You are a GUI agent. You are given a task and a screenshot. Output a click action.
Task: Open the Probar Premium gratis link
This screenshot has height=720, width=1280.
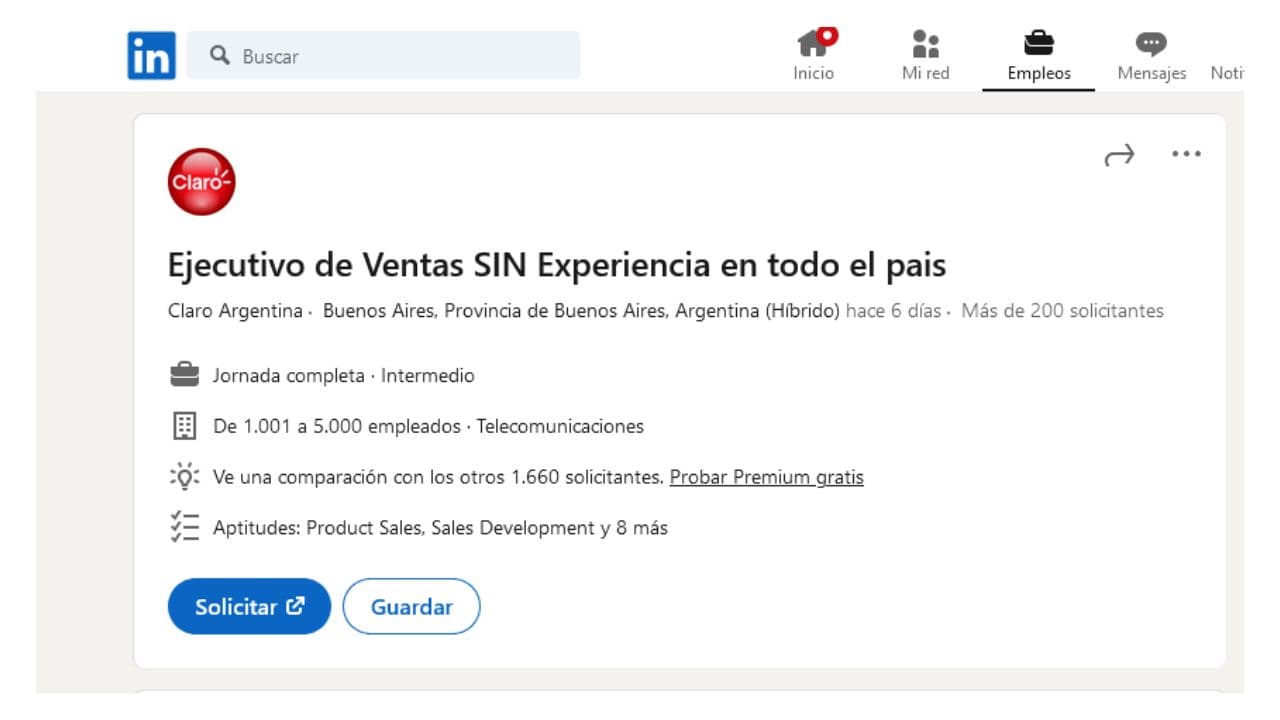[x=767, y=477]
